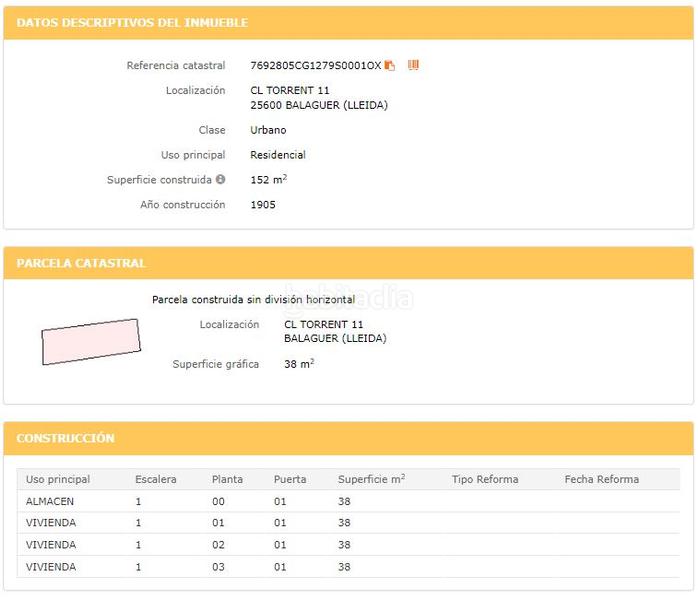Image resolution: width=698 pixels, height=600 pixels.
Task: Click the 25600 BALAGUER (LLEIDA) line in descriptive data
Action: click(x=319, y=105)
